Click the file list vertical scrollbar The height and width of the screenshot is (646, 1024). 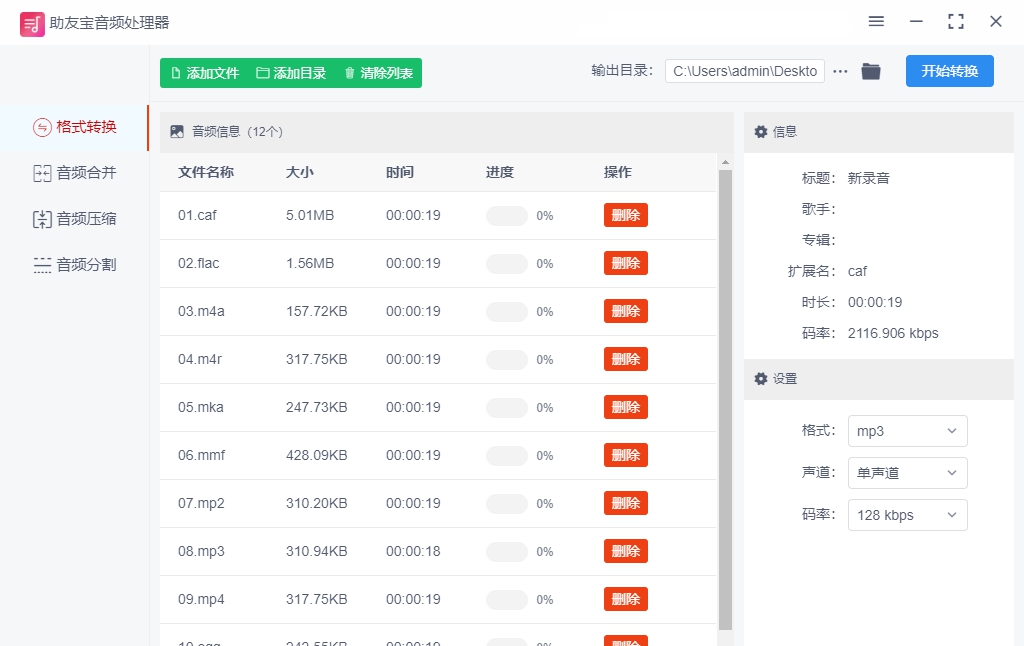tap(725, 400)
